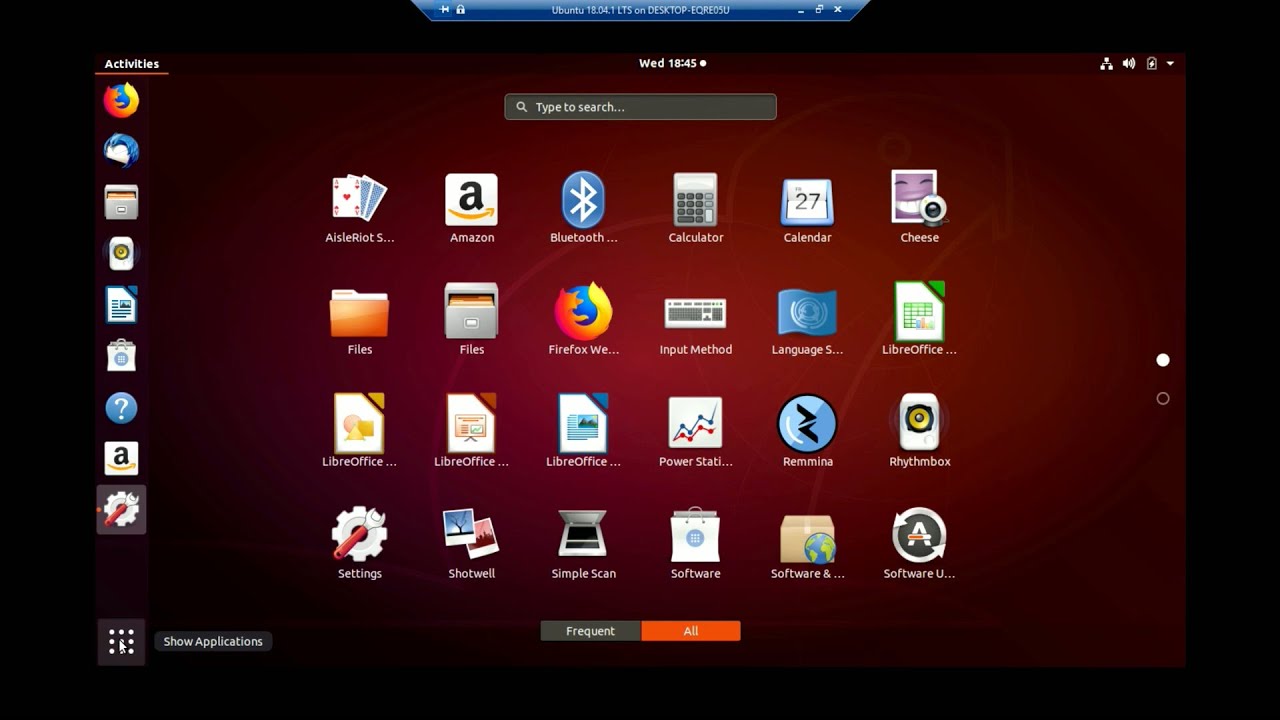Expand the system menu arrow
Image resolution: width=1280 pixels, height=720 pixels.
point(1170,64)
